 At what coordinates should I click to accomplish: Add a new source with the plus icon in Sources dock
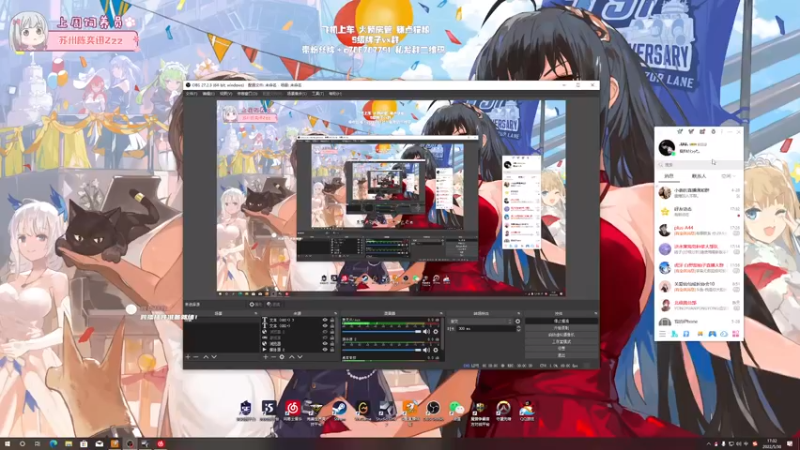[265, 357]
